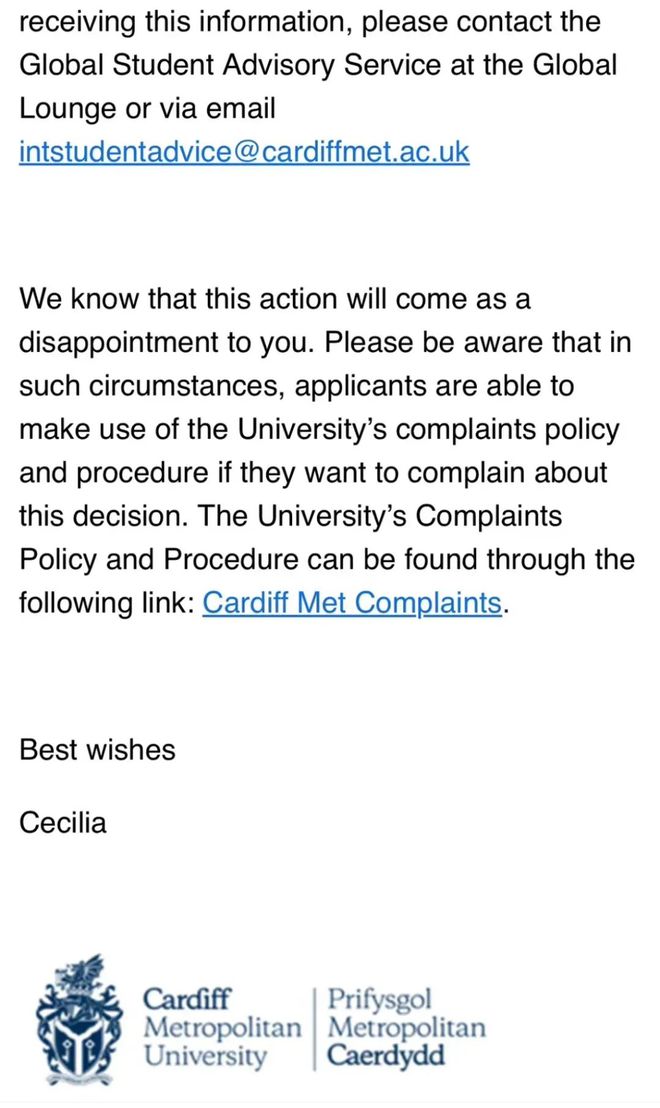This screenshot has height=1108, width=660.
Task: Click the "Best wishes" closing line
Action: pos(97,750)
